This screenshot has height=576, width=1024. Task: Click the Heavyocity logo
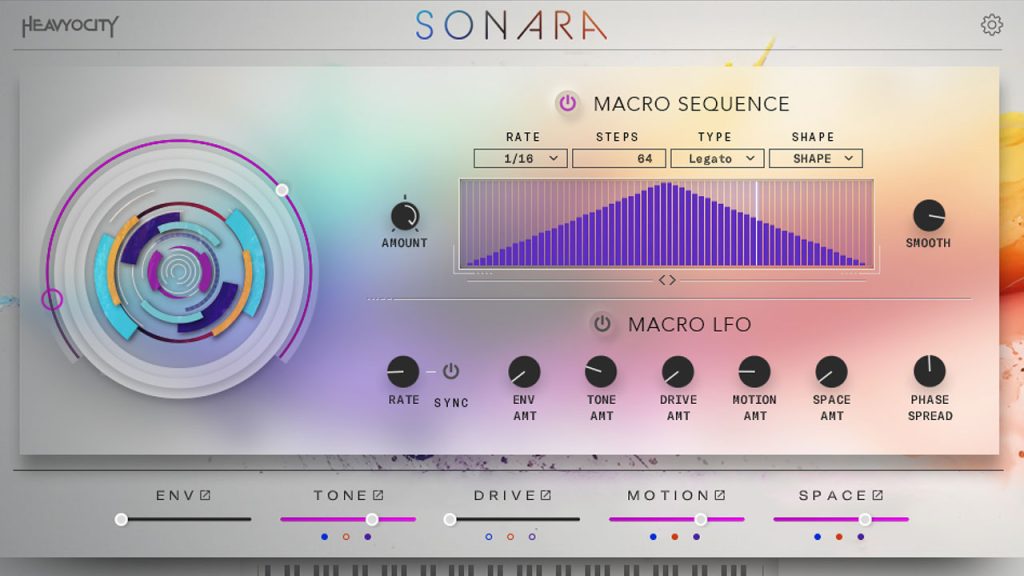70,26
